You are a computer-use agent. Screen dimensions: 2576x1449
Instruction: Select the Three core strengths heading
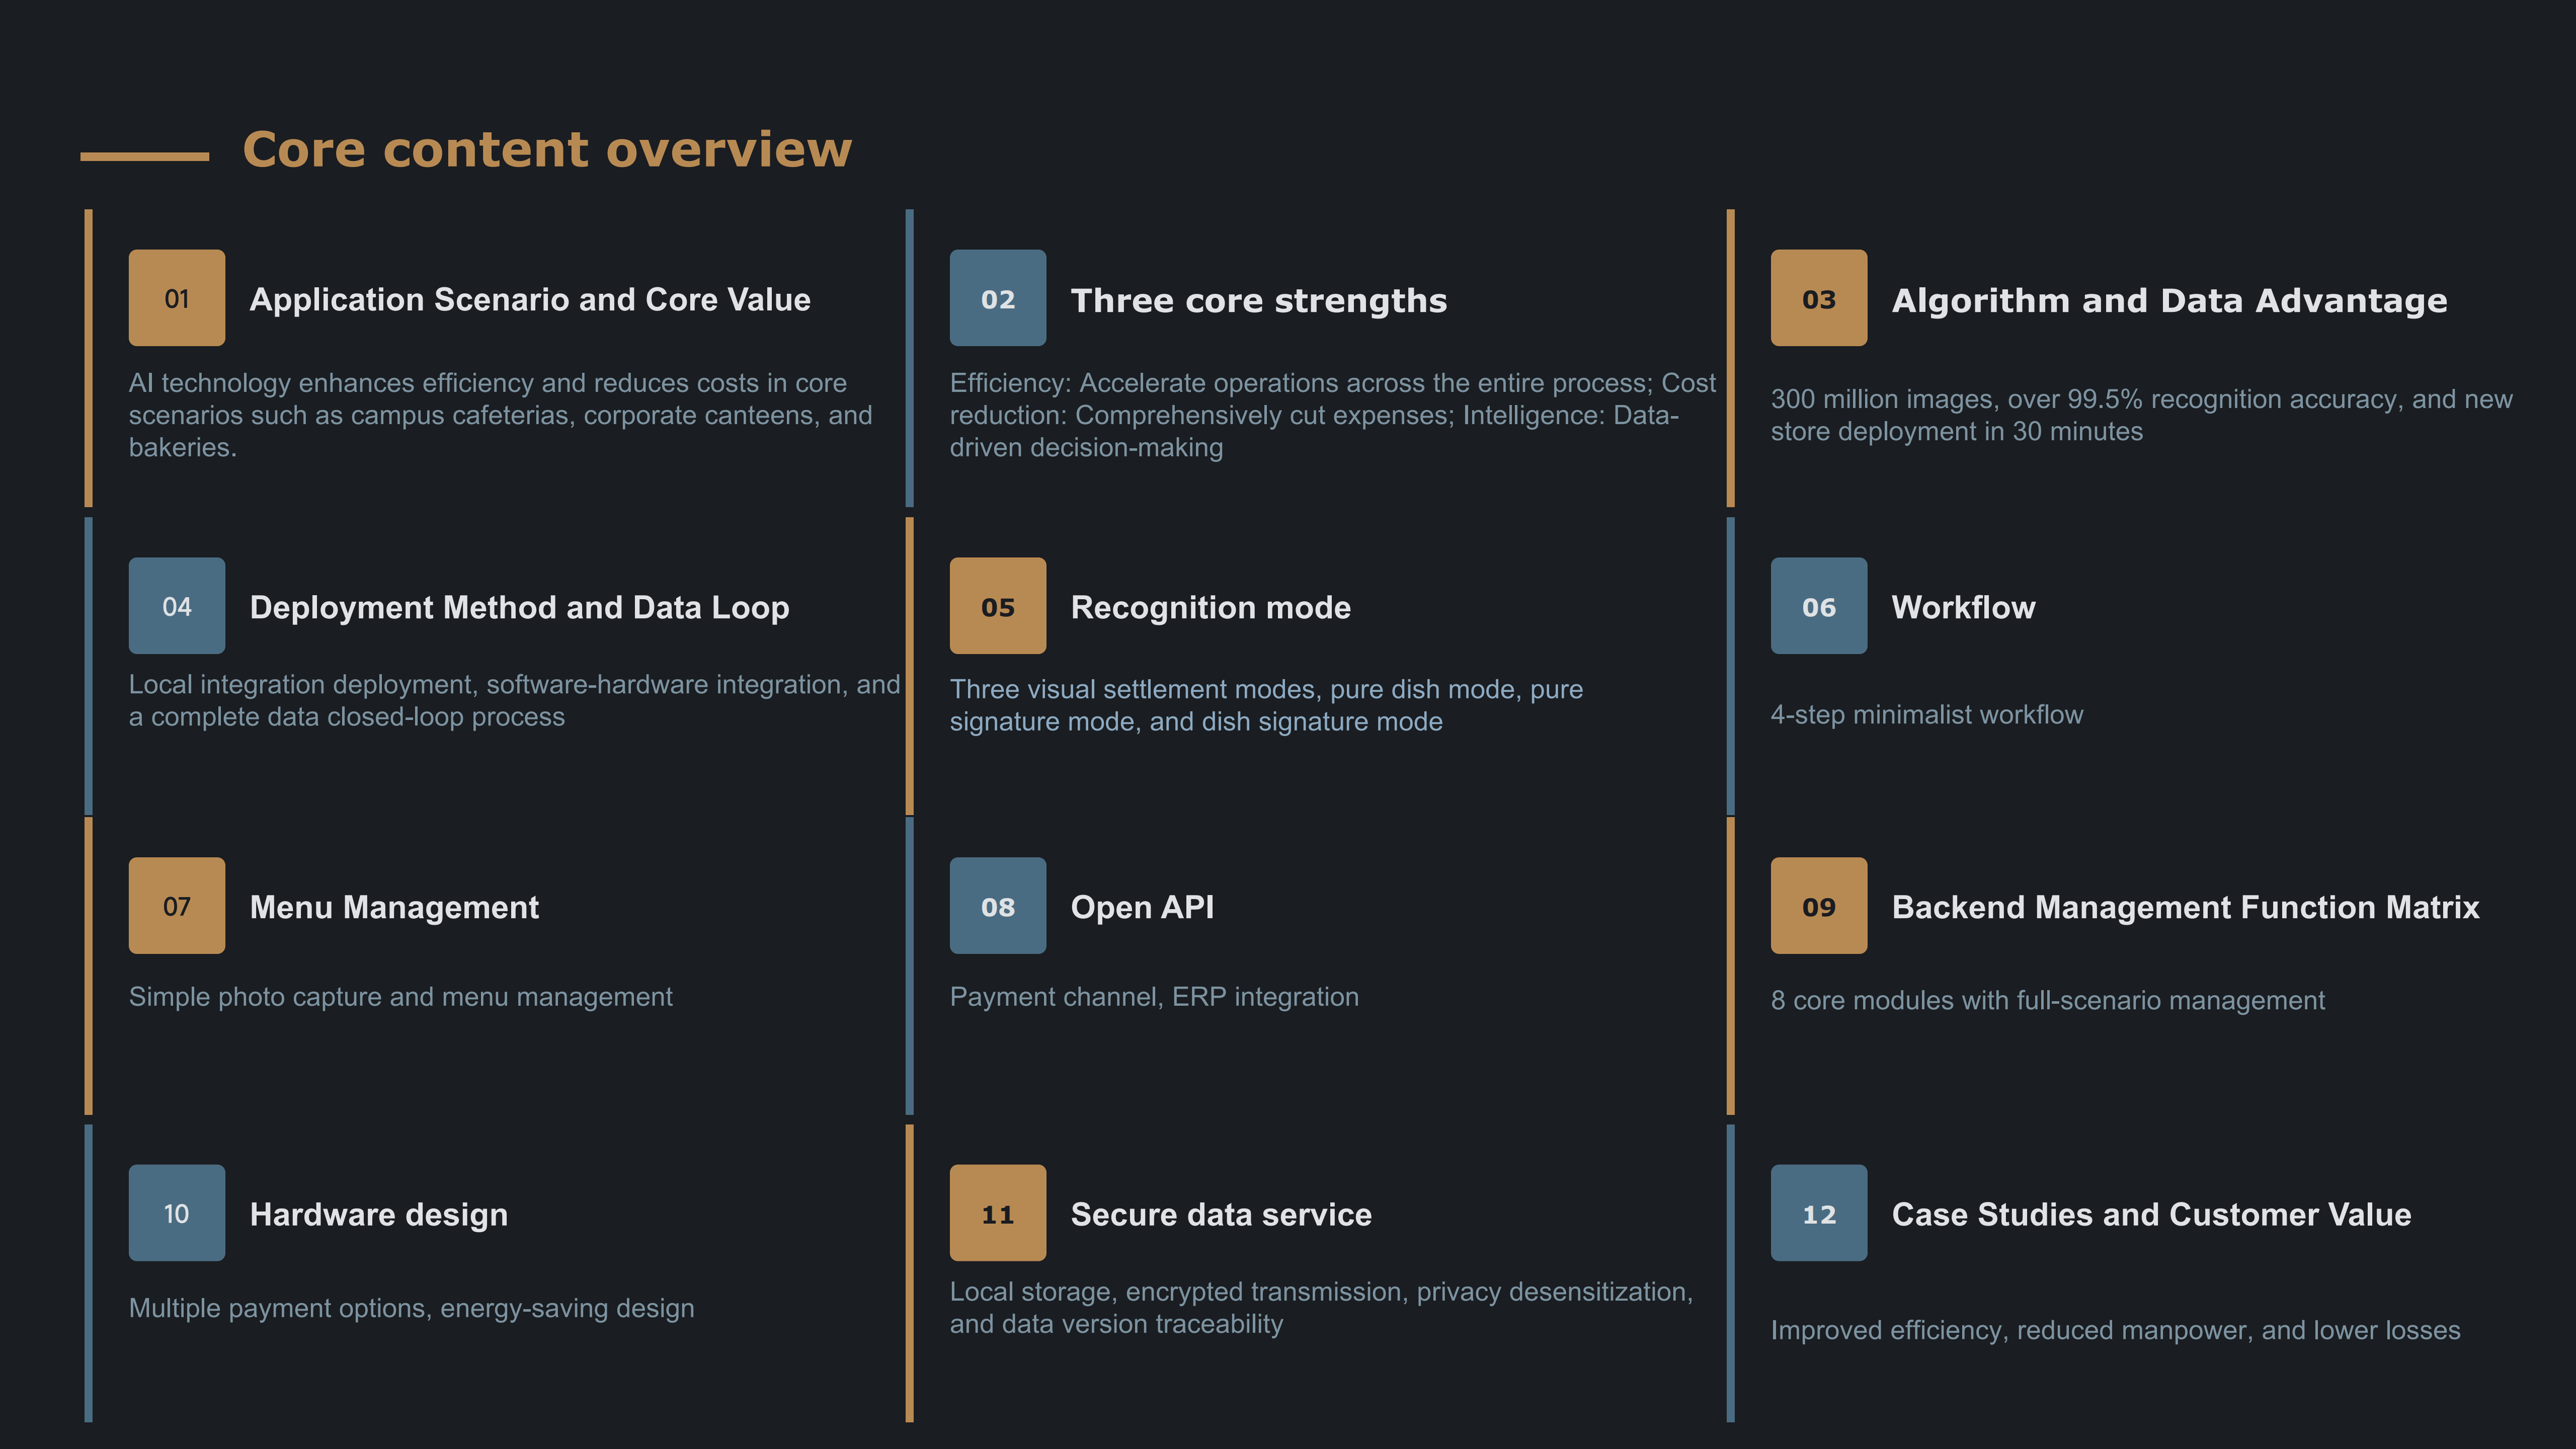click(1258, 300)
